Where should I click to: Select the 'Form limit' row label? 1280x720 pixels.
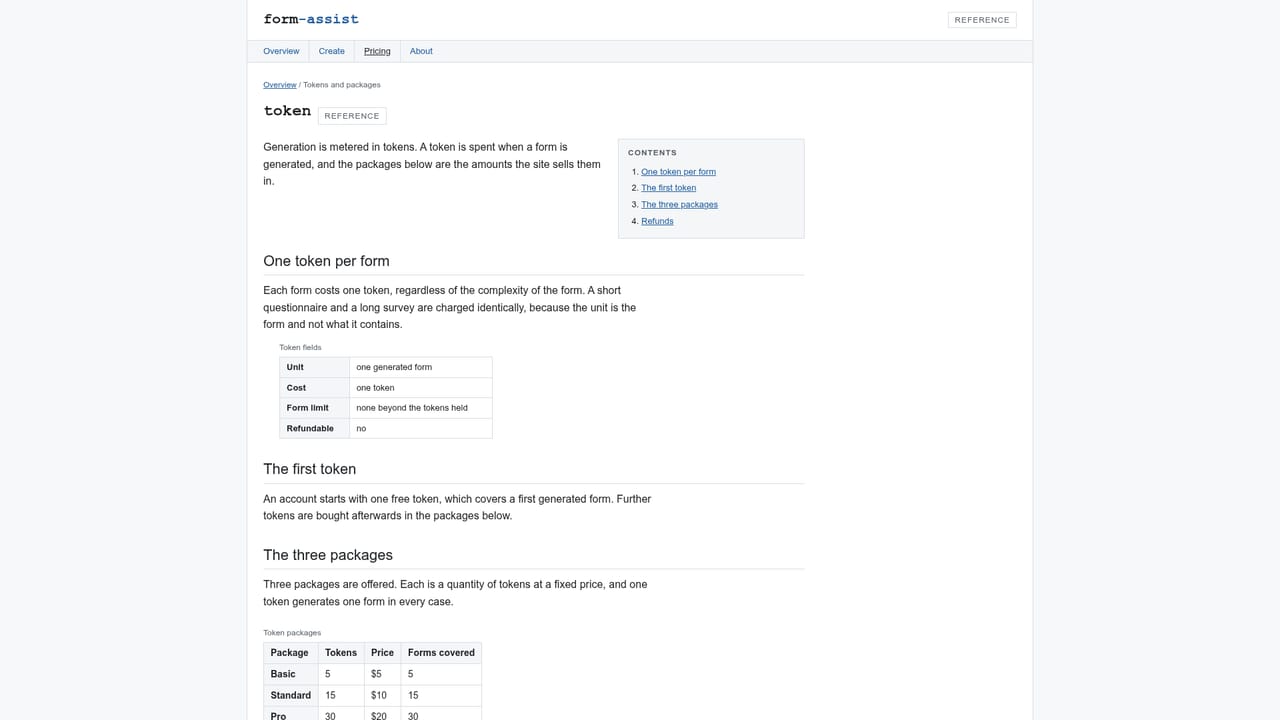314,408
